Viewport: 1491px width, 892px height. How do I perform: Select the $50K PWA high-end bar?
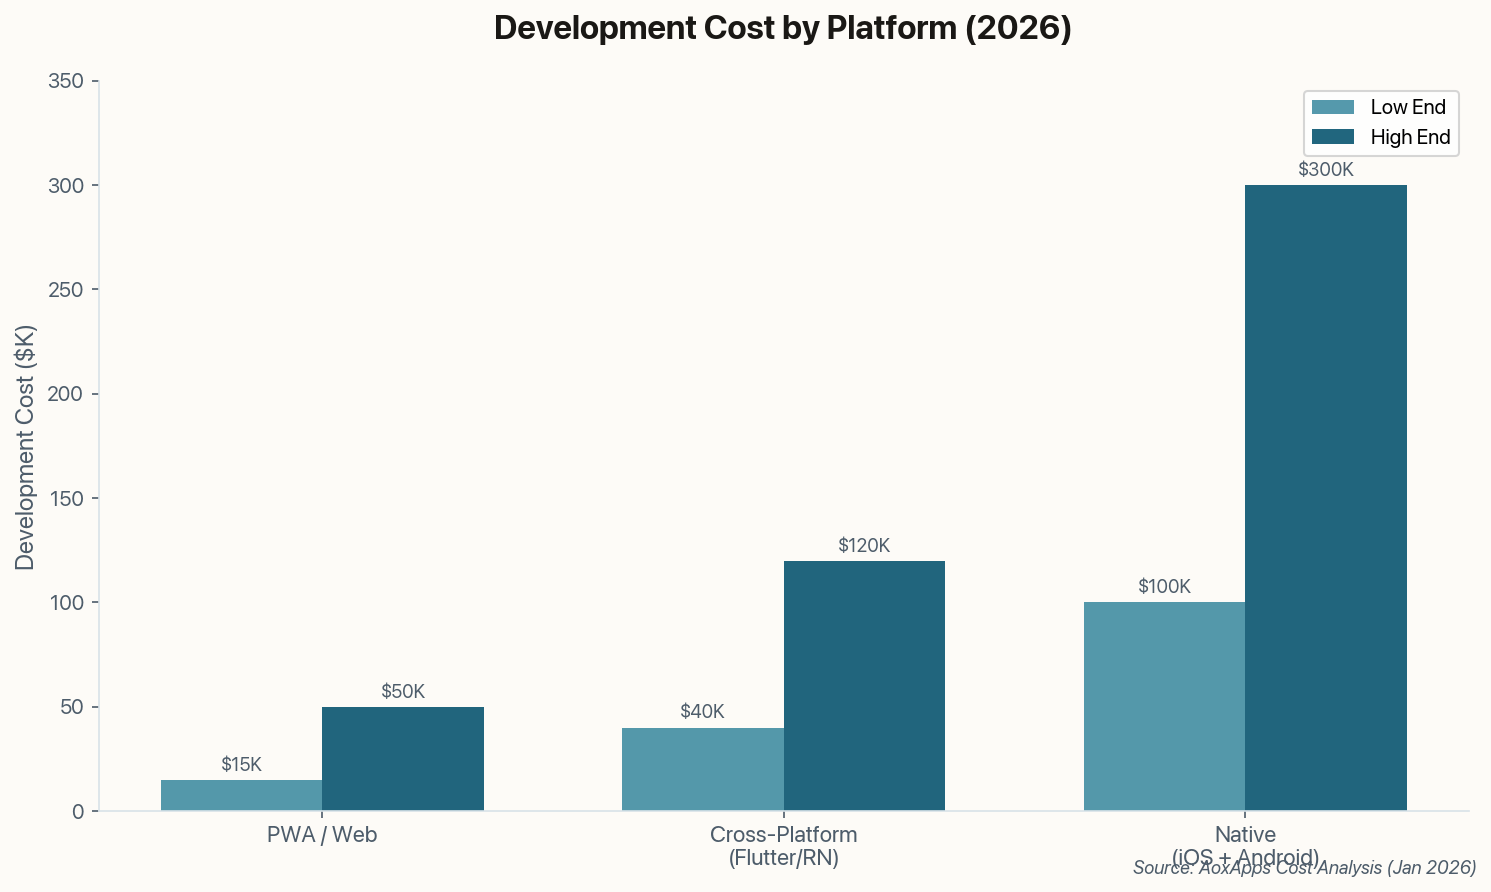(402, 760)
